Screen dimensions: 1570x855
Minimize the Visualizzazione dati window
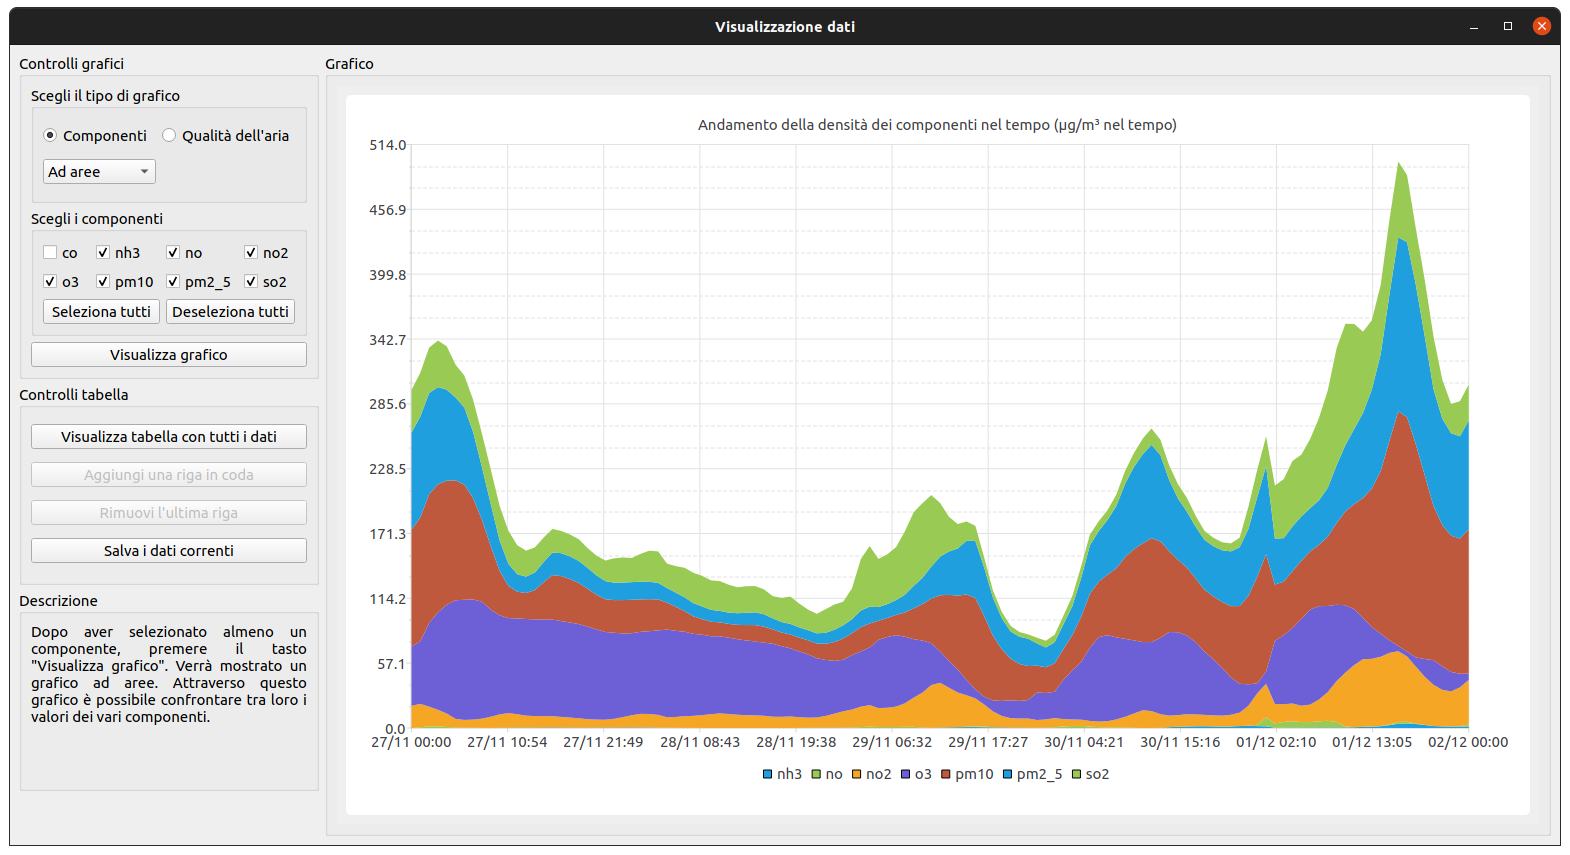click(1474, 27)
